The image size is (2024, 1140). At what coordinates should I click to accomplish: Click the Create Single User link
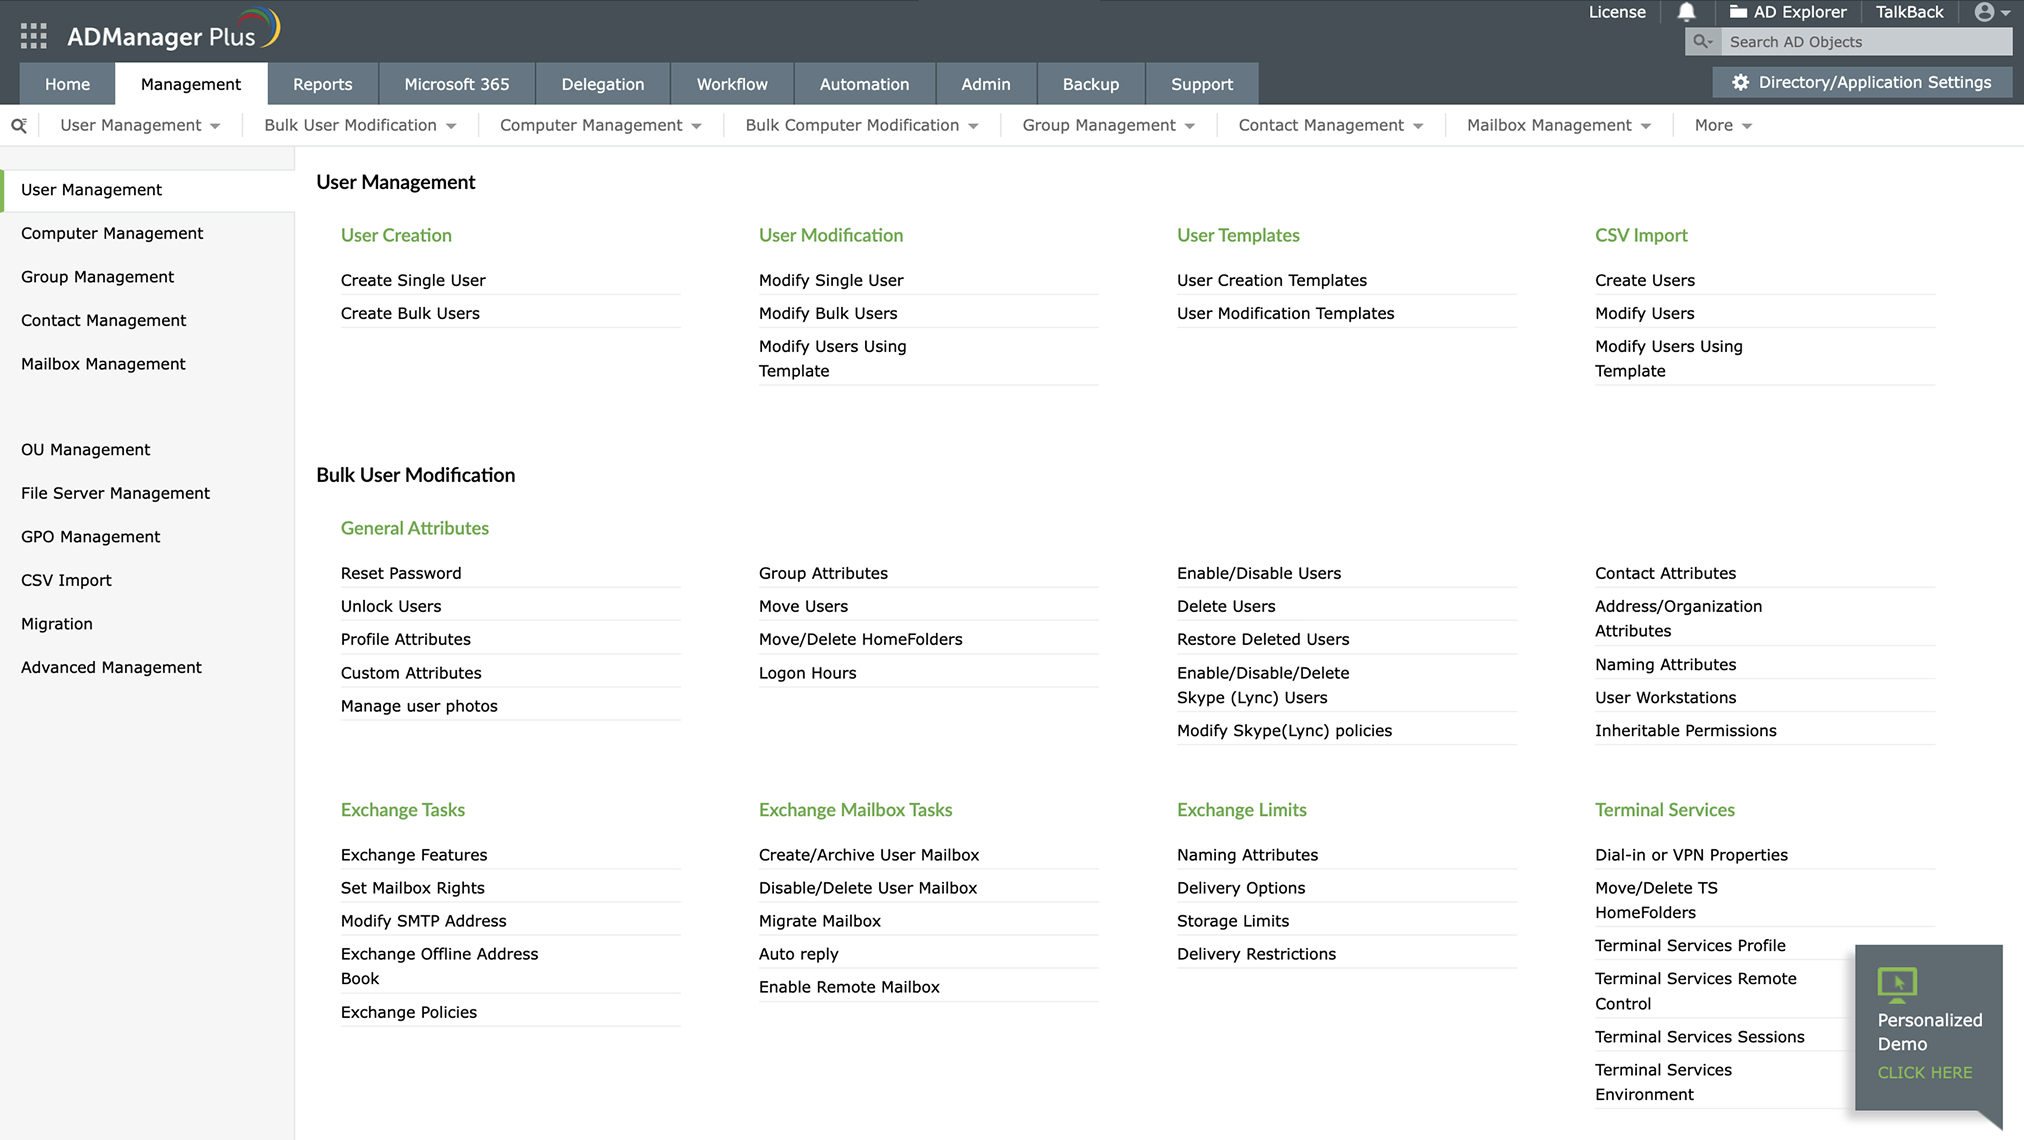point(413,280)
